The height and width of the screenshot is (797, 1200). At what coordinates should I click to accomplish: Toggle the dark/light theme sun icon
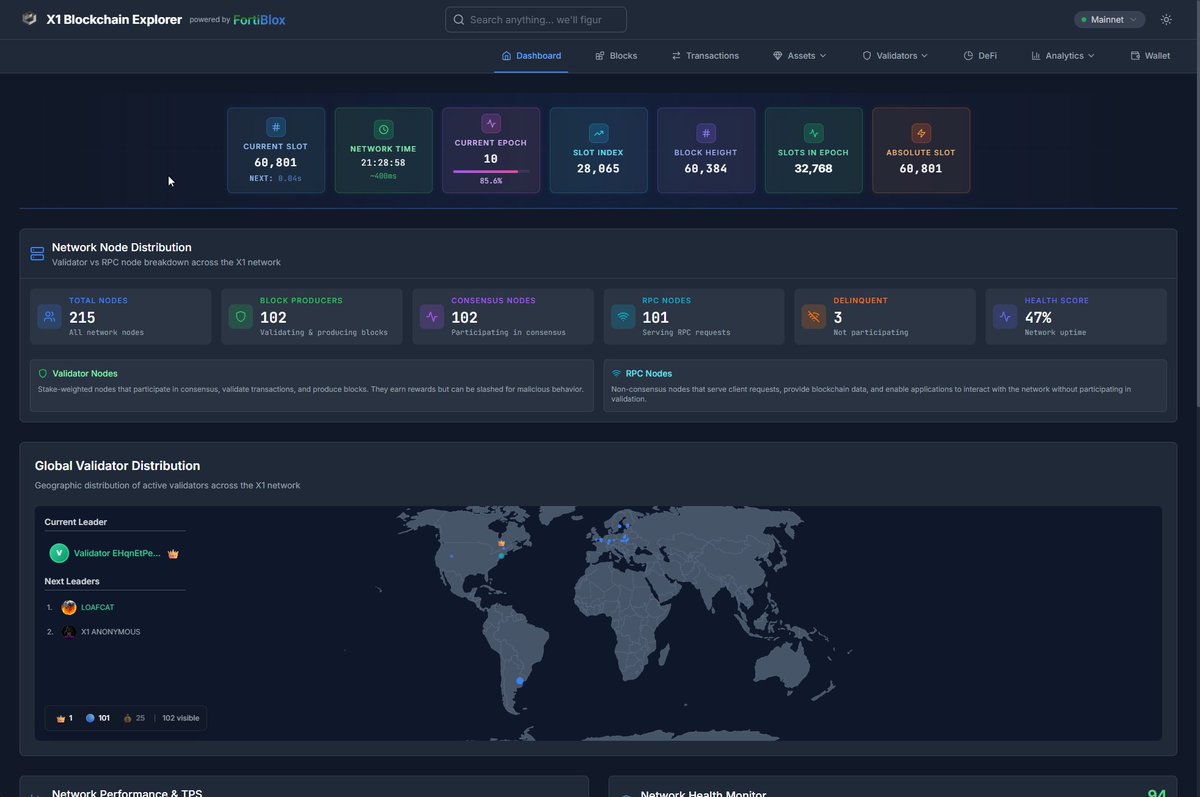tap(1165, 19)
